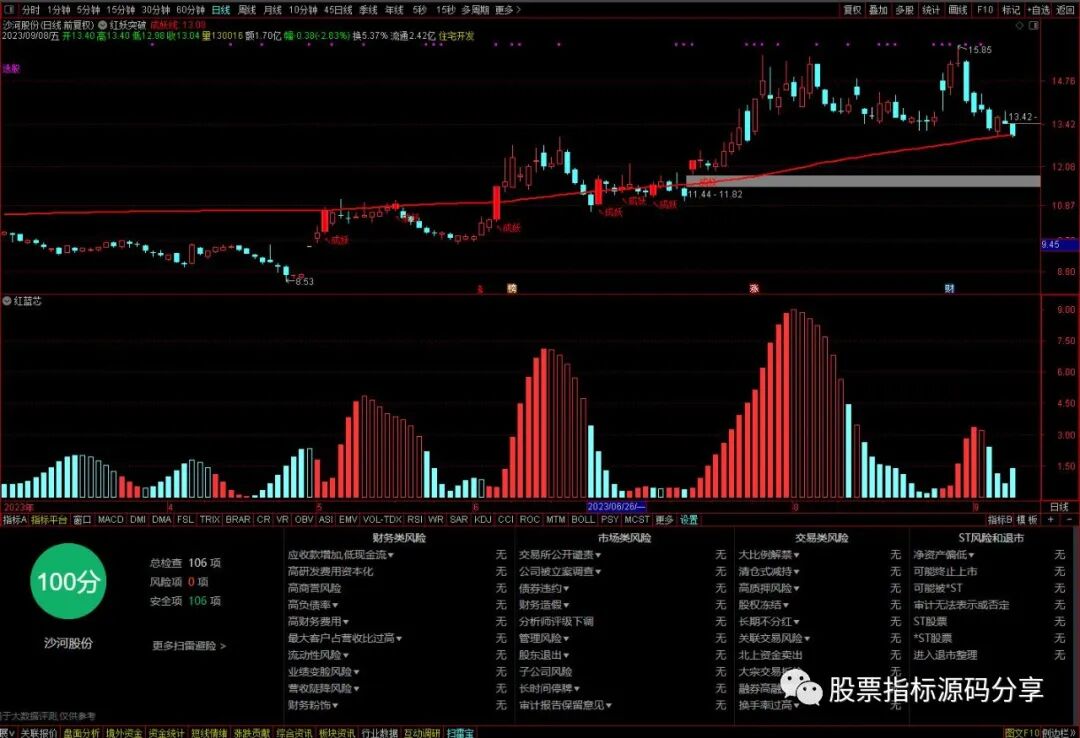Screen dimensions: 1080x738
Task: Expand 流动性风险 risk item
Action: [318, 655]
